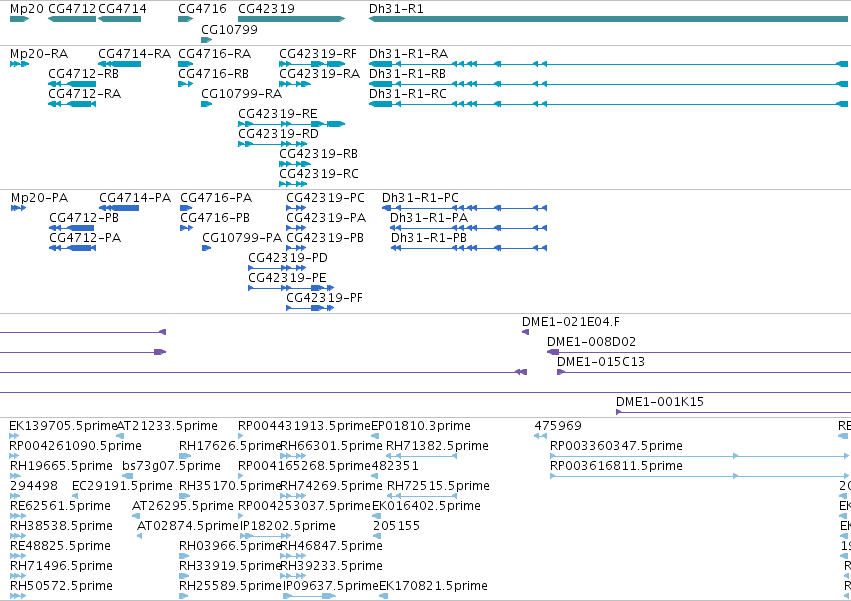Image resolution: width=851 pixels, height=601 pixels.
Task: Select the AT02874.5prime EST label
Action: click(x=188, y=526)
